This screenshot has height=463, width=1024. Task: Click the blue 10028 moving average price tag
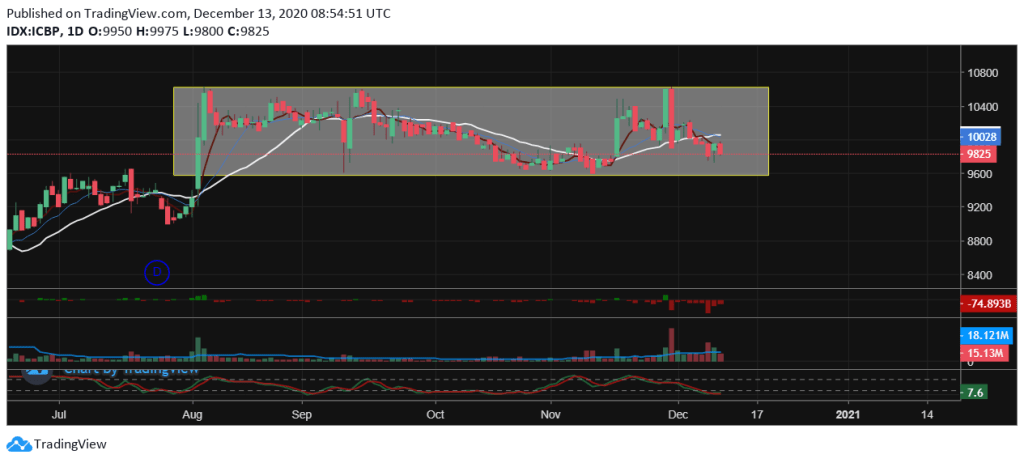coord(984,136)
